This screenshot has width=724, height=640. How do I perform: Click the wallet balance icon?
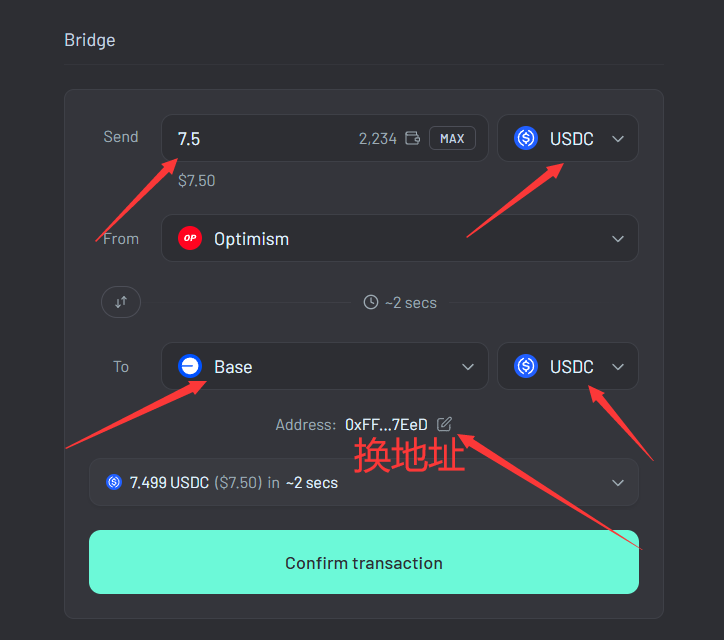tap(412, 138)
